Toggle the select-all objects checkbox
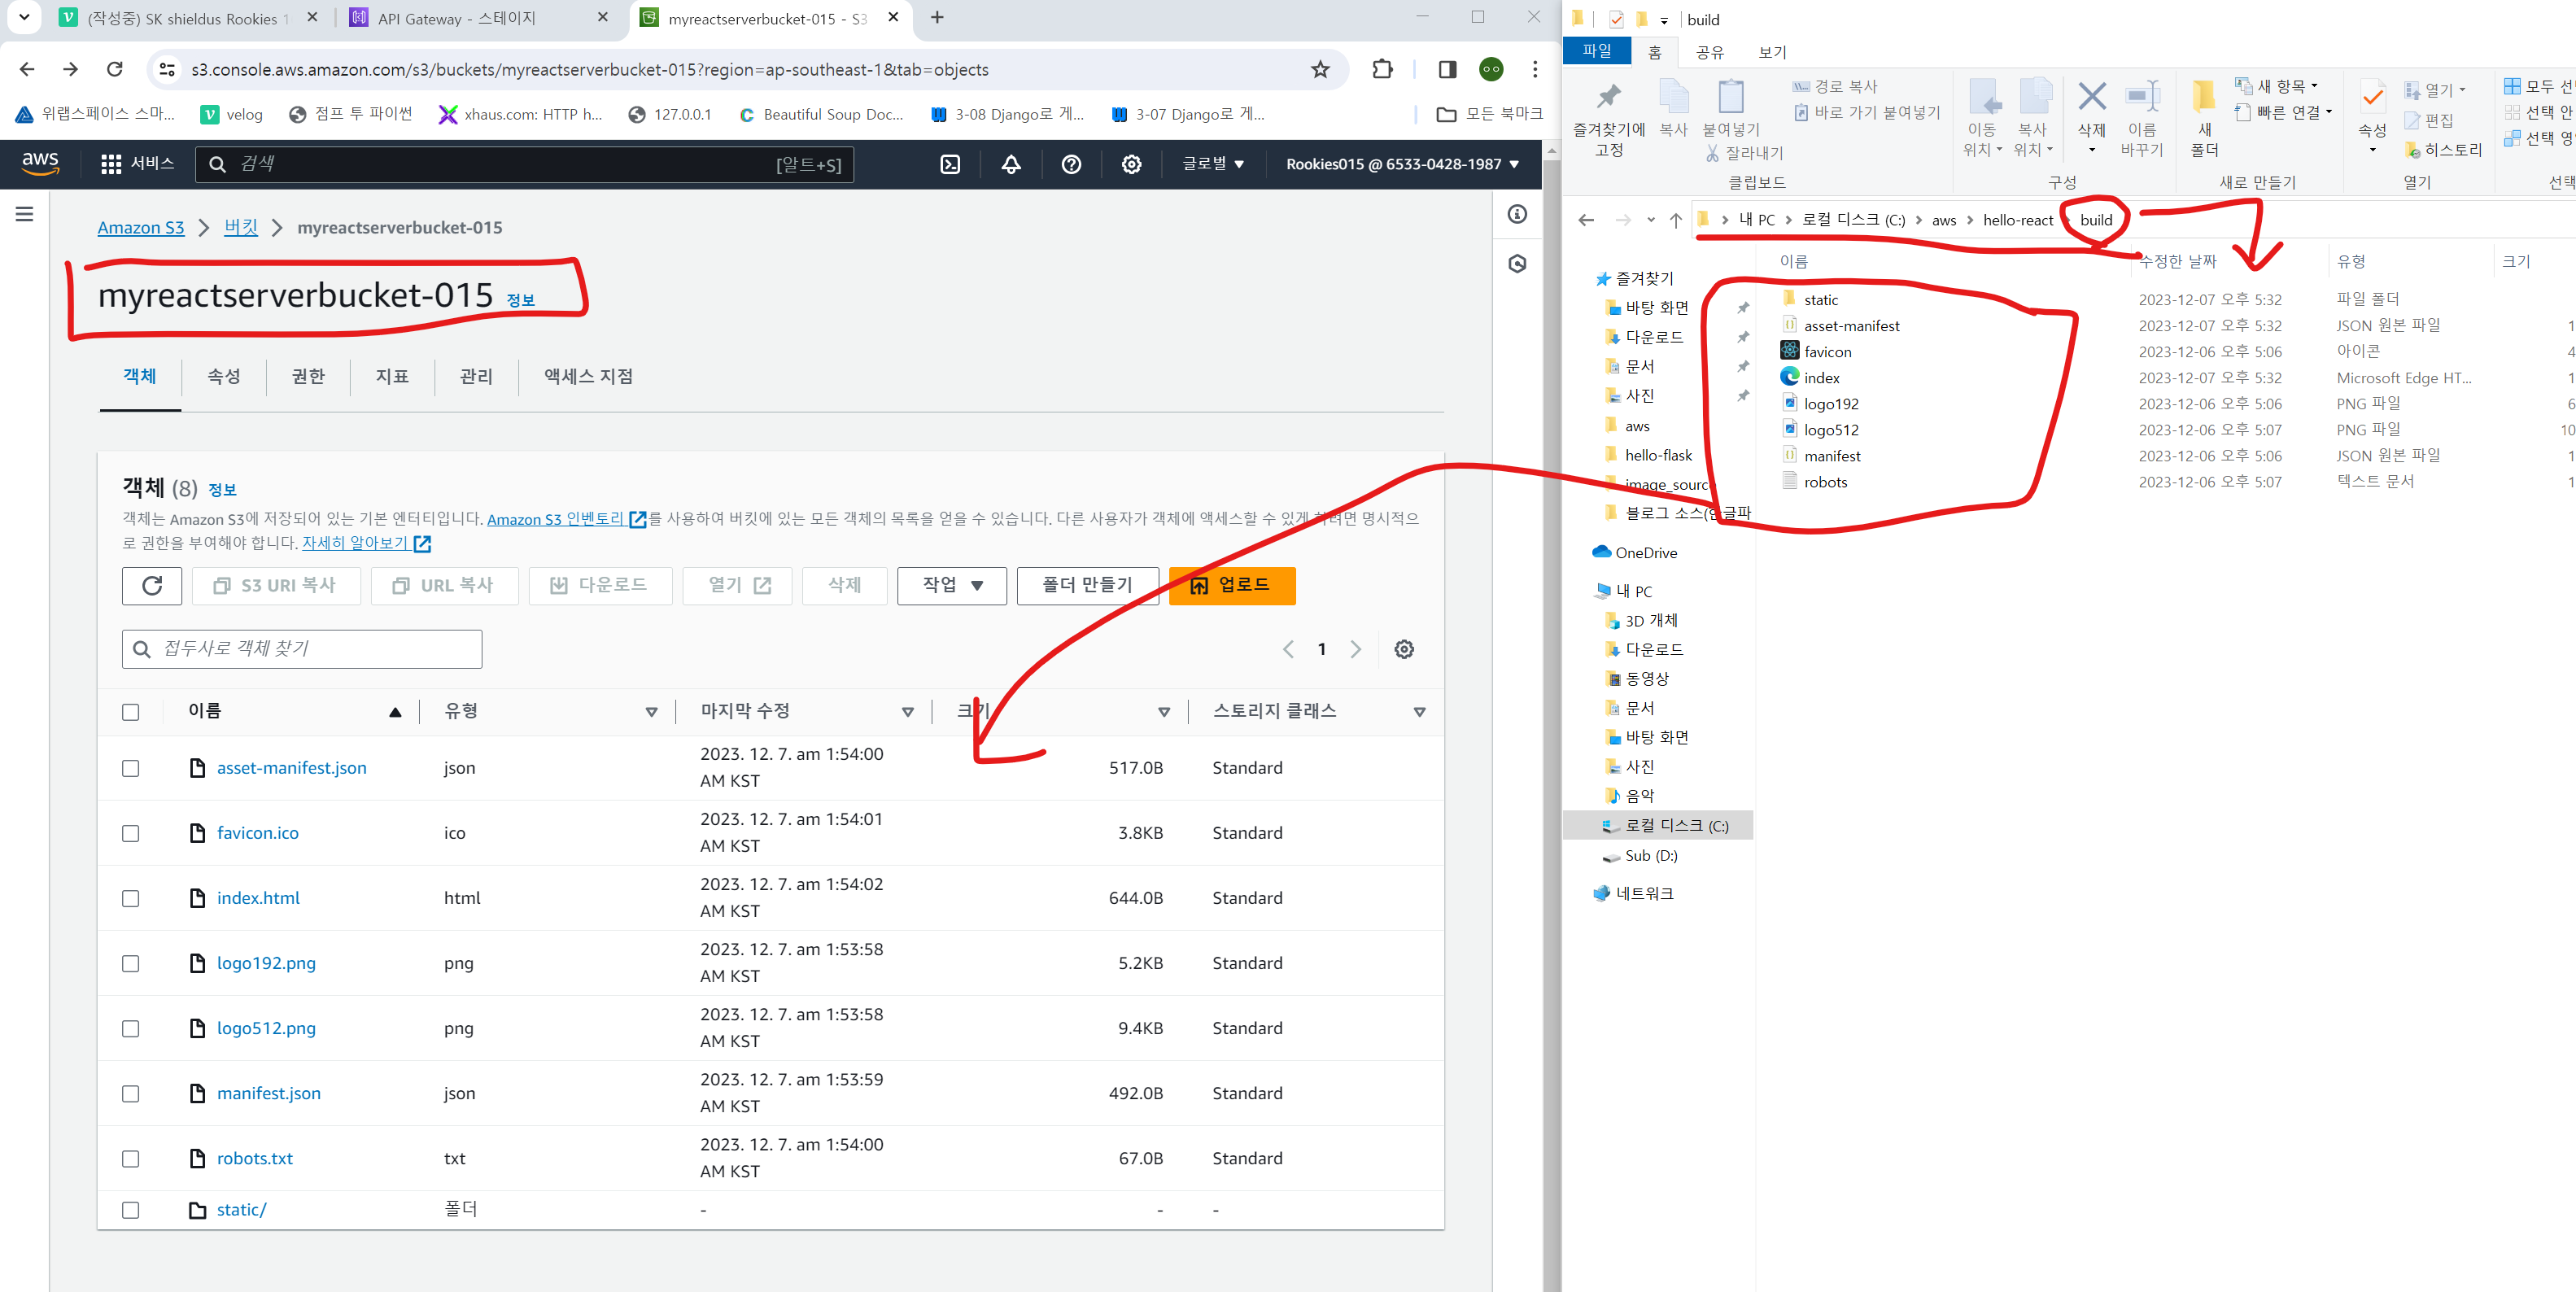This screenshot has width=2576, height=1292. [x=131, y=711]
